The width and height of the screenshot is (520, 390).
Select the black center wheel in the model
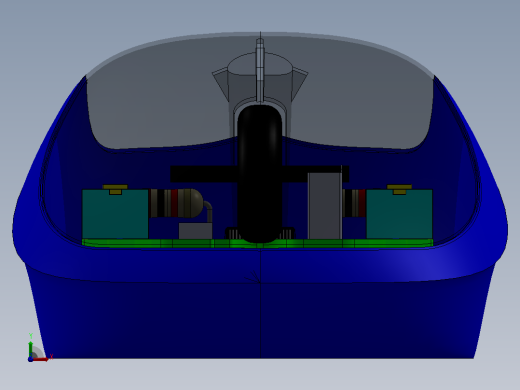click(x=260, y=173)
